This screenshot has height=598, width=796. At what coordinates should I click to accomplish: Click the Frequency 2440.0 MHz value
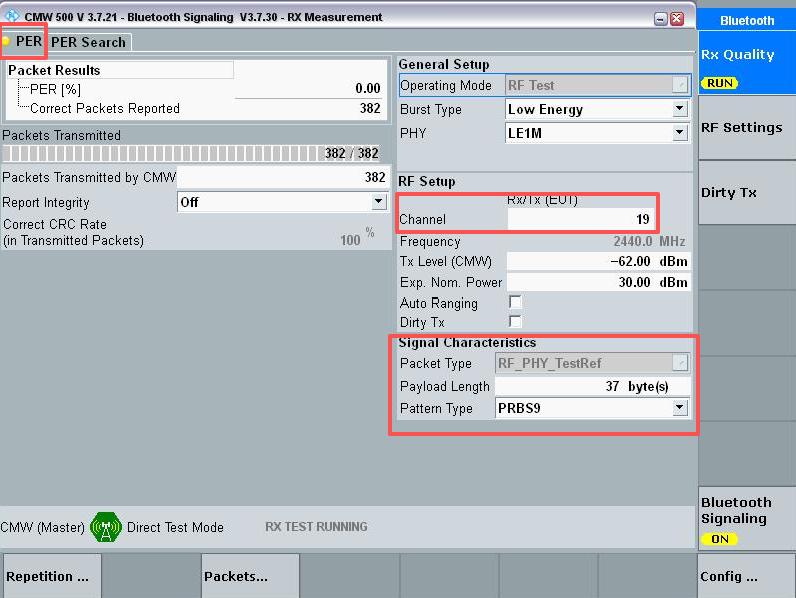(x=649, y=241)
